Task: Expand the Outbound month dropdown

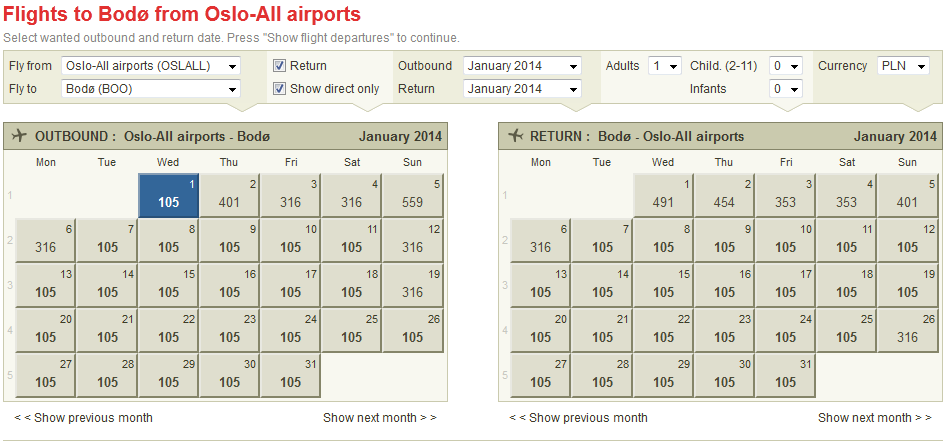Action: [x=522, y=65]
